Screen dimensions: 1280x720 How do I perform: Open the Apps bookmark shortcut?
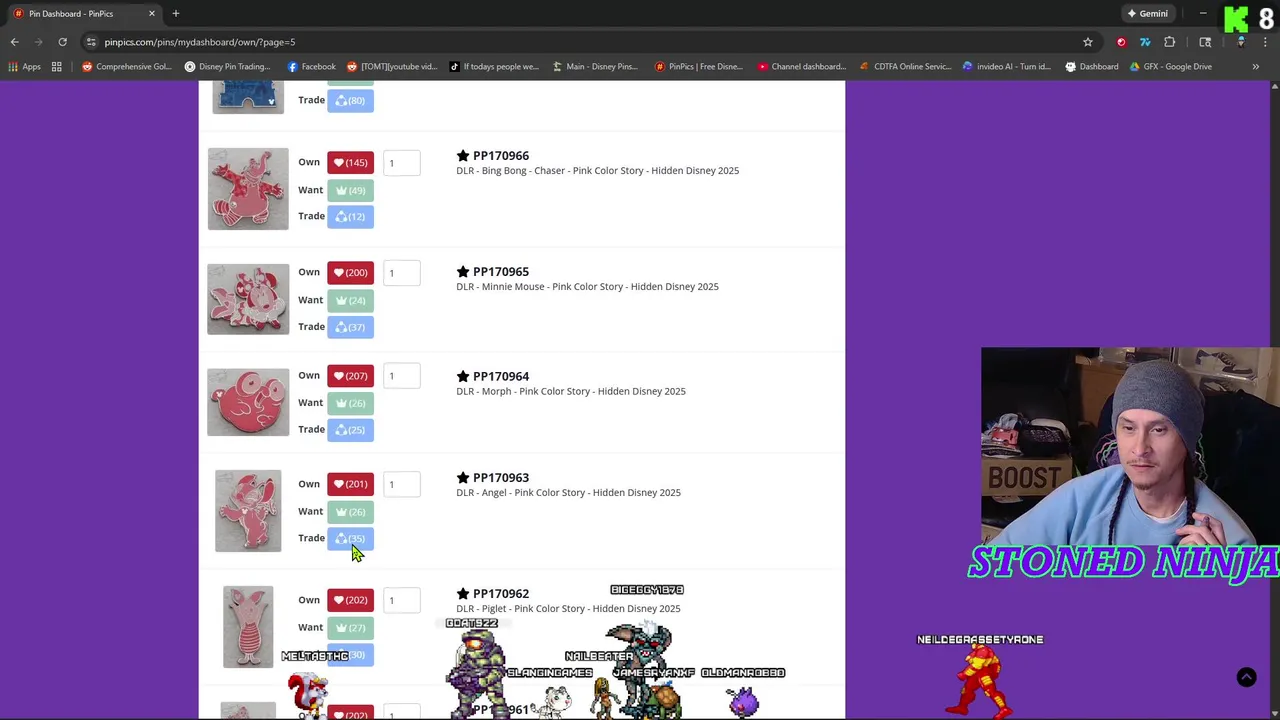[25, 67]
